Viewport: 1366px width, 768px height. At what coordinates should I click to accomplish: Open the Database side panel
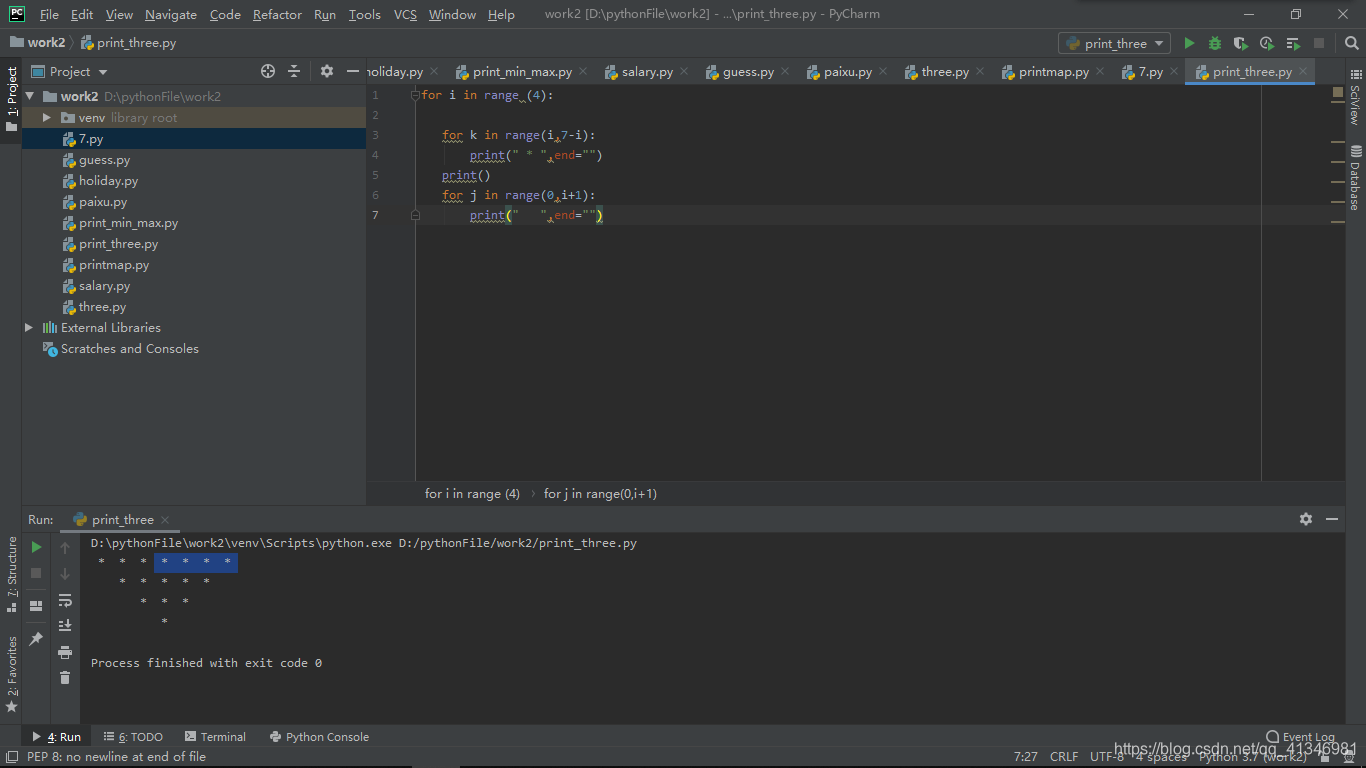pos(1355,177)
